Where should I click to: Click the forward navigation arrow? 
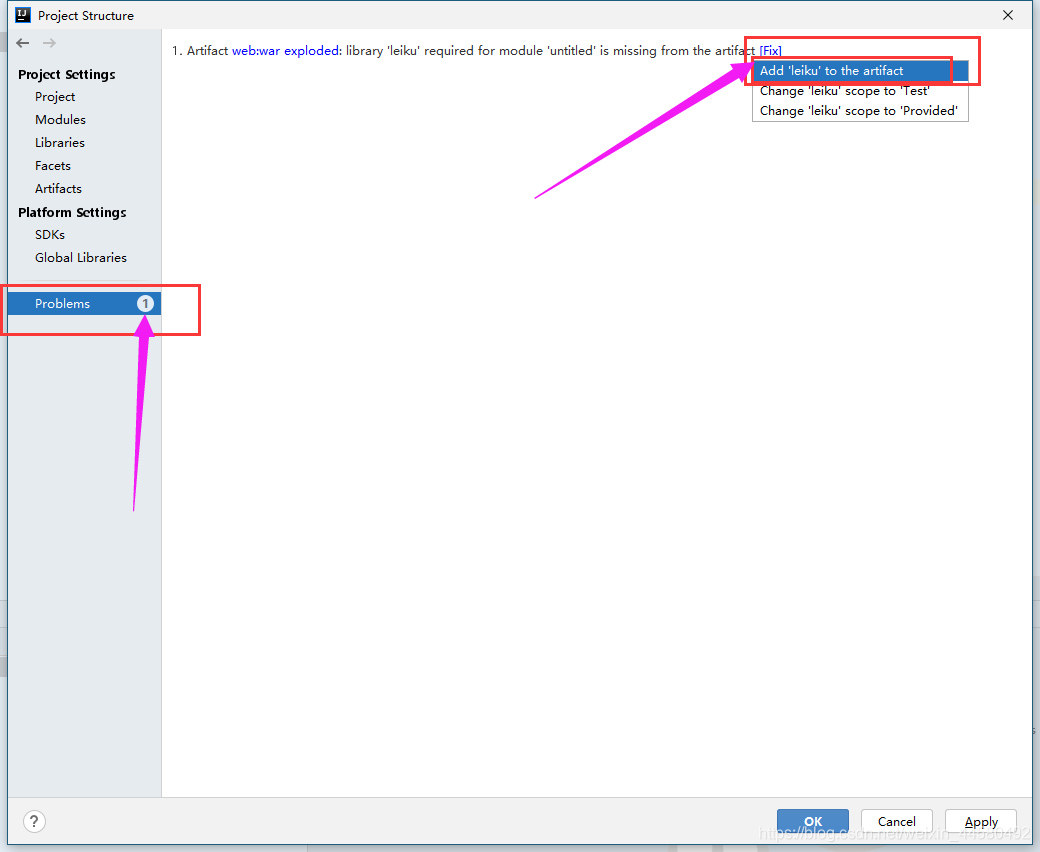[49, 43]
